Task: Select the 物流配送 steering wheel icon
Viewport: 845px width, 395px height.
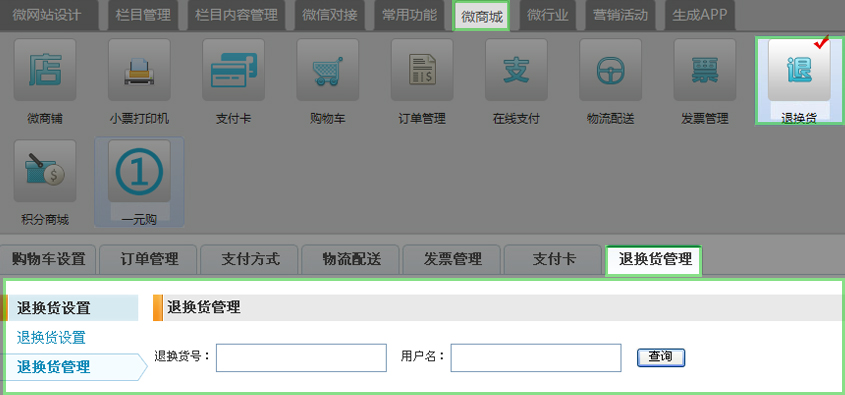Action: (611, 70)
